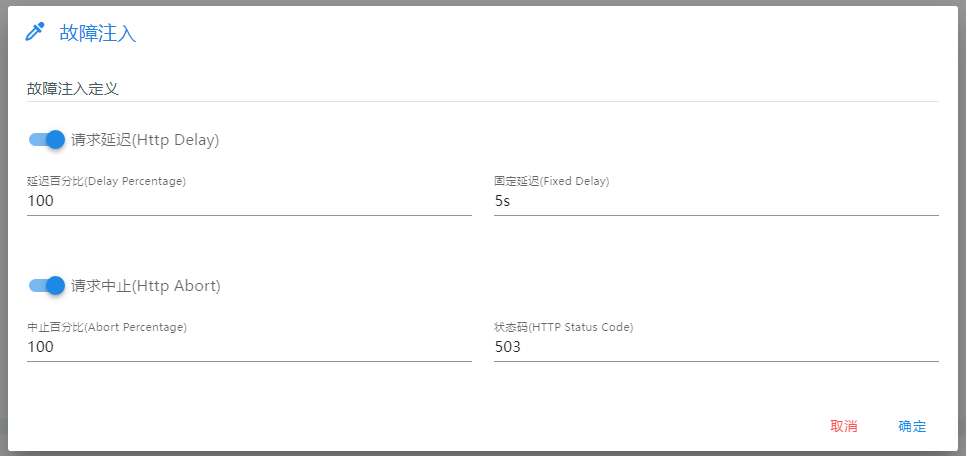Confirm settings with the blue 确定 button
The height and width of the screenshot is (456, 966).
(x=912, y=426)
